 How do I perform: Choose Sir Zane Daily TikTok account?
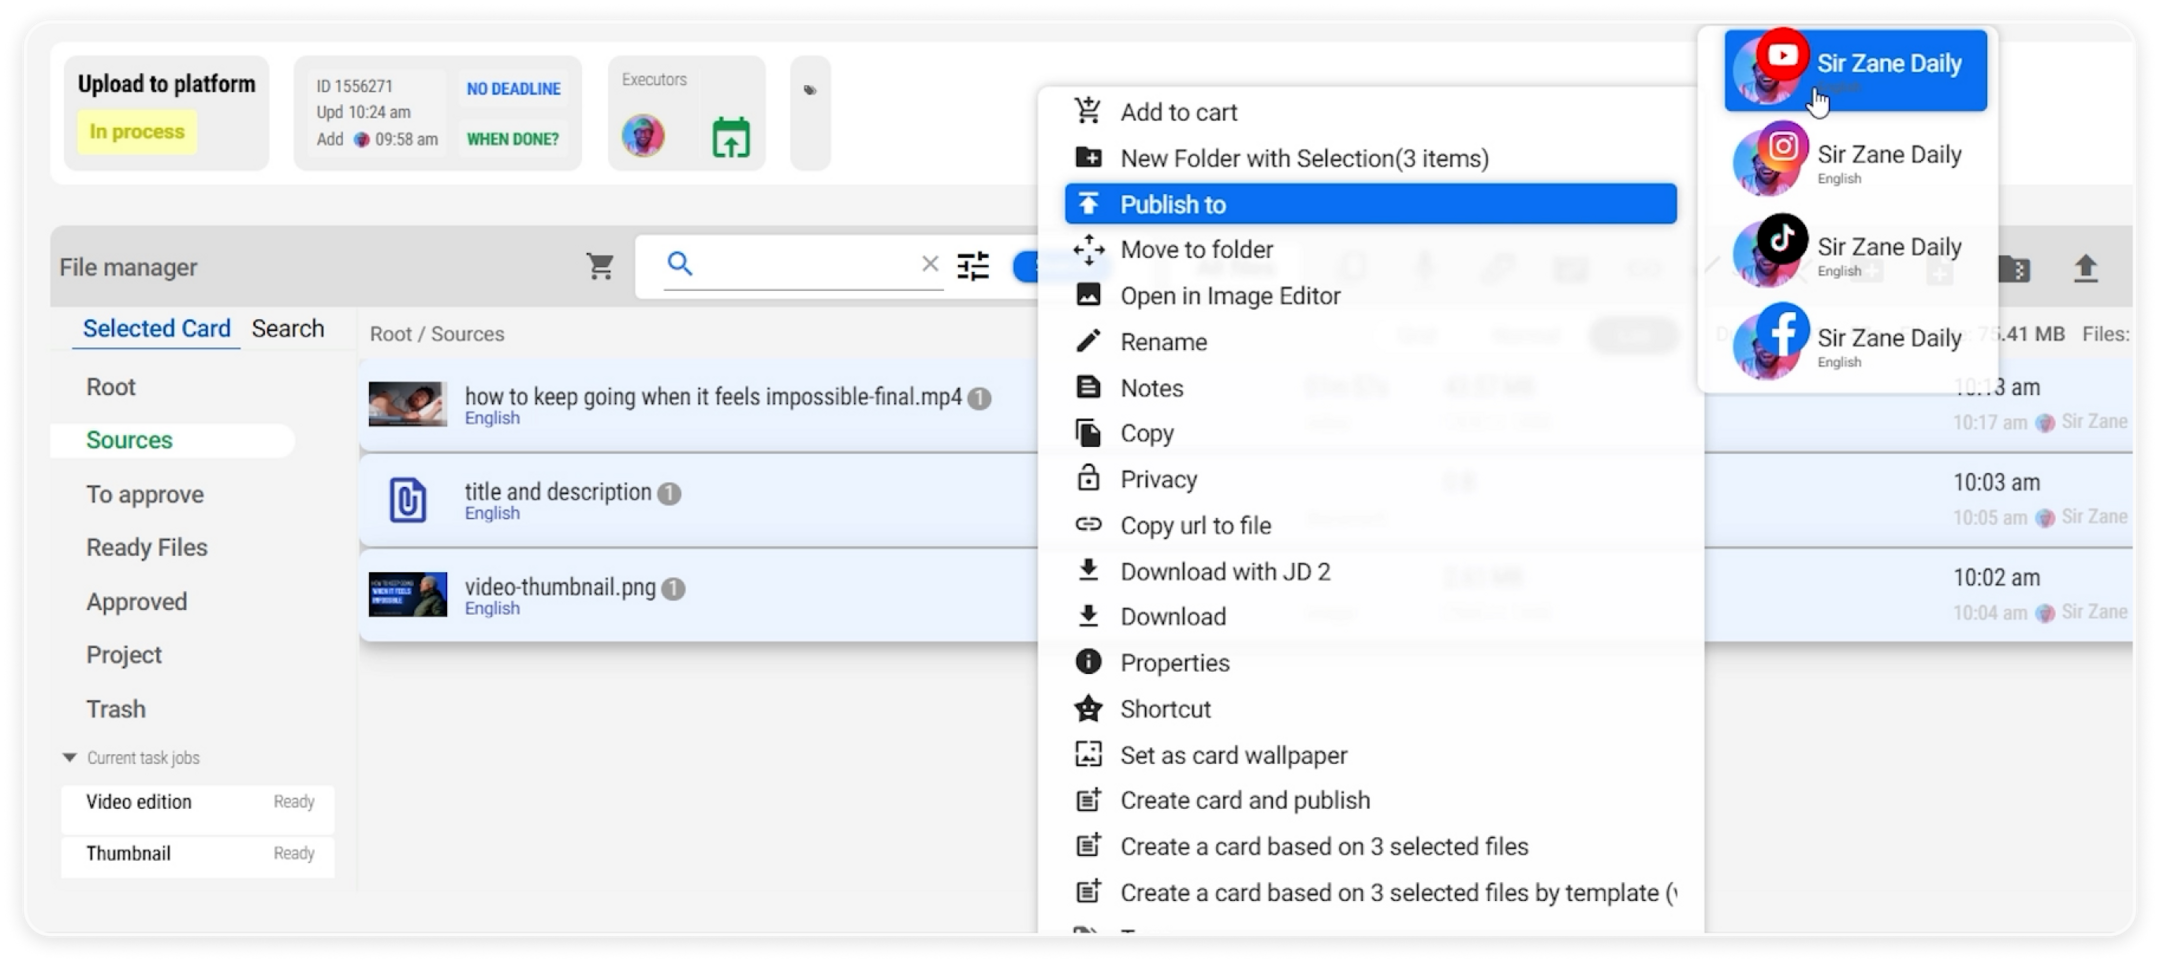click(x=1856, y=254)
